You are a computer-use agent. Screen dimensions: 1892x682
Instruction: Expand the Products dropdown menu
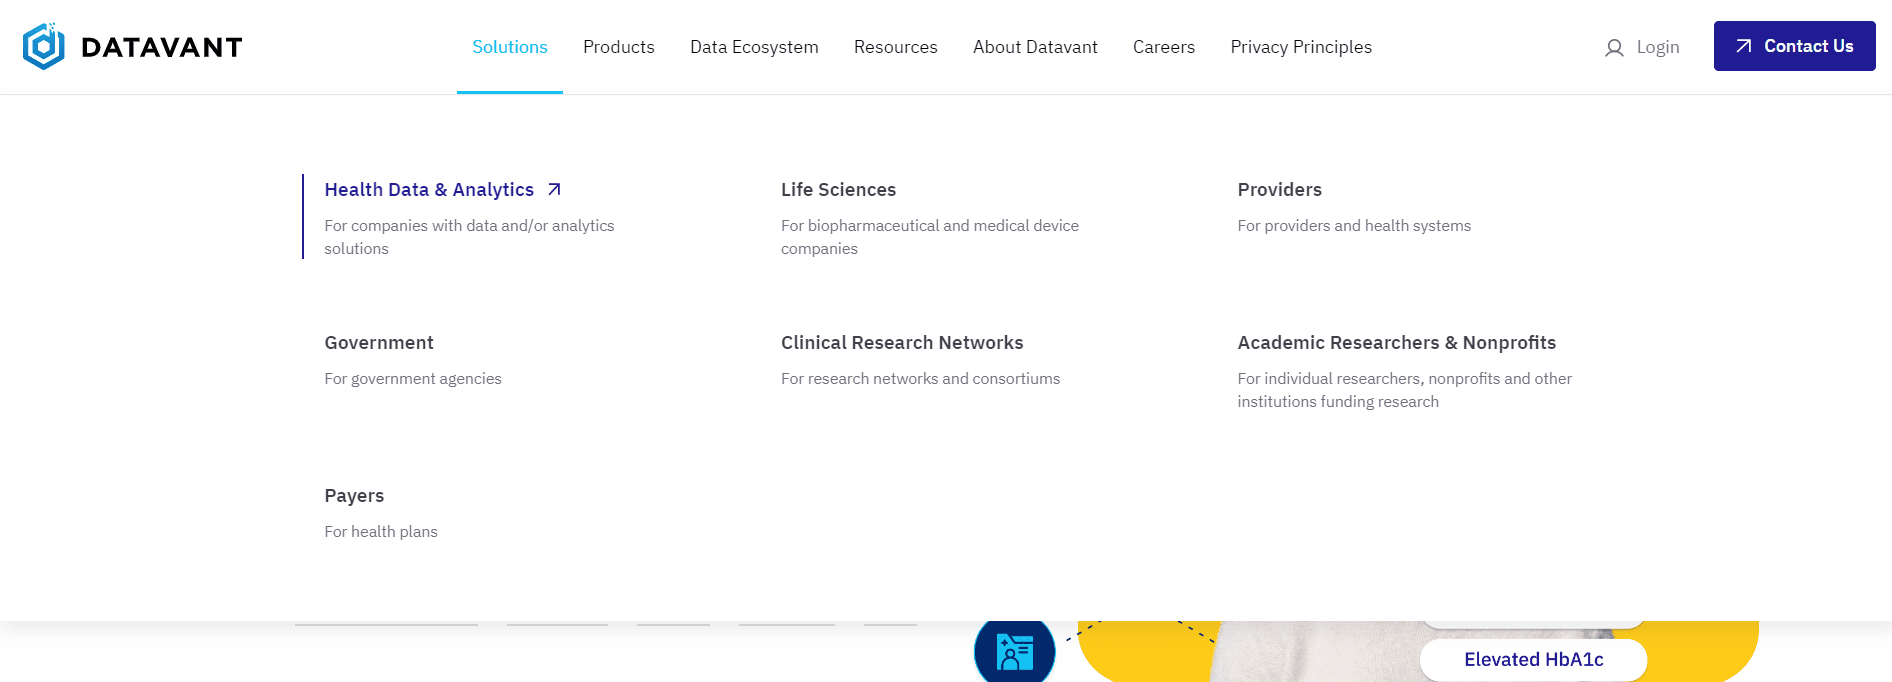click(x=618, y=47)
